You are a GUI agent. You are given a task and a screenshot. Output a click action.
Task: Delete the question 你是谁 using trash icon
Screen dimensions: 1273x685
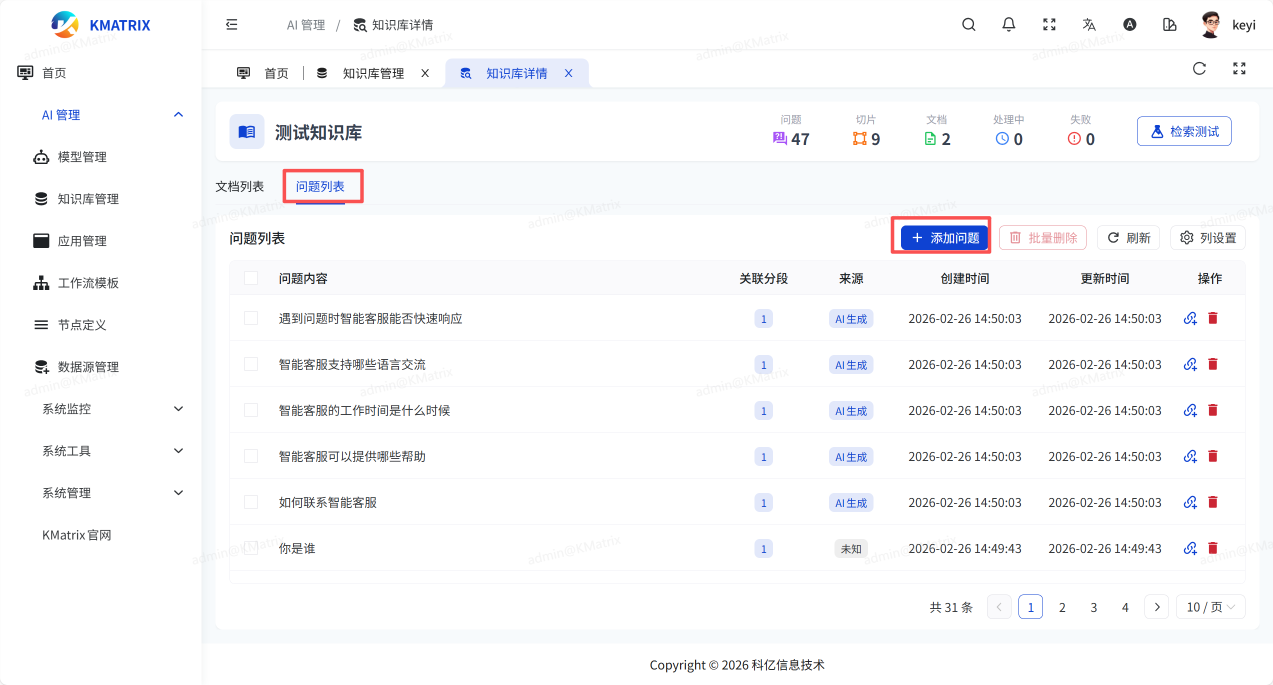[x=1213, y=548]
